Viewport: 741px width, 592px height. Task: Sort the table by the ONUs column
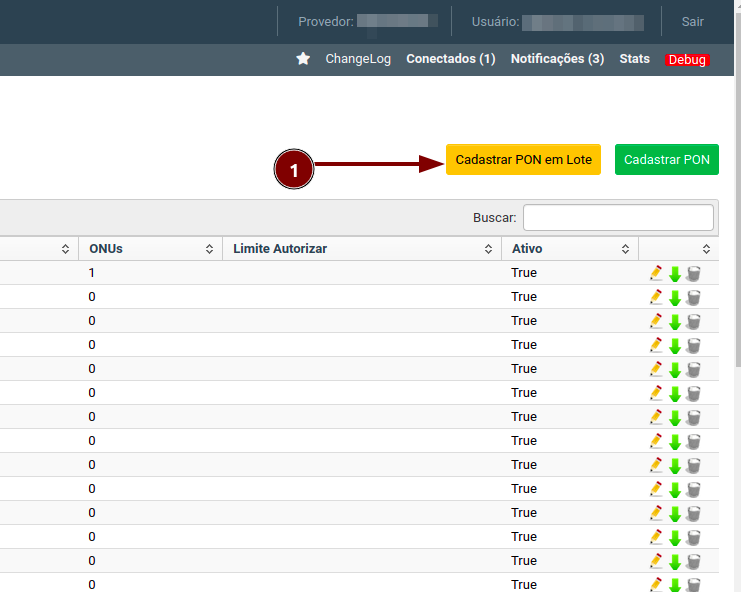pos(150,249)
